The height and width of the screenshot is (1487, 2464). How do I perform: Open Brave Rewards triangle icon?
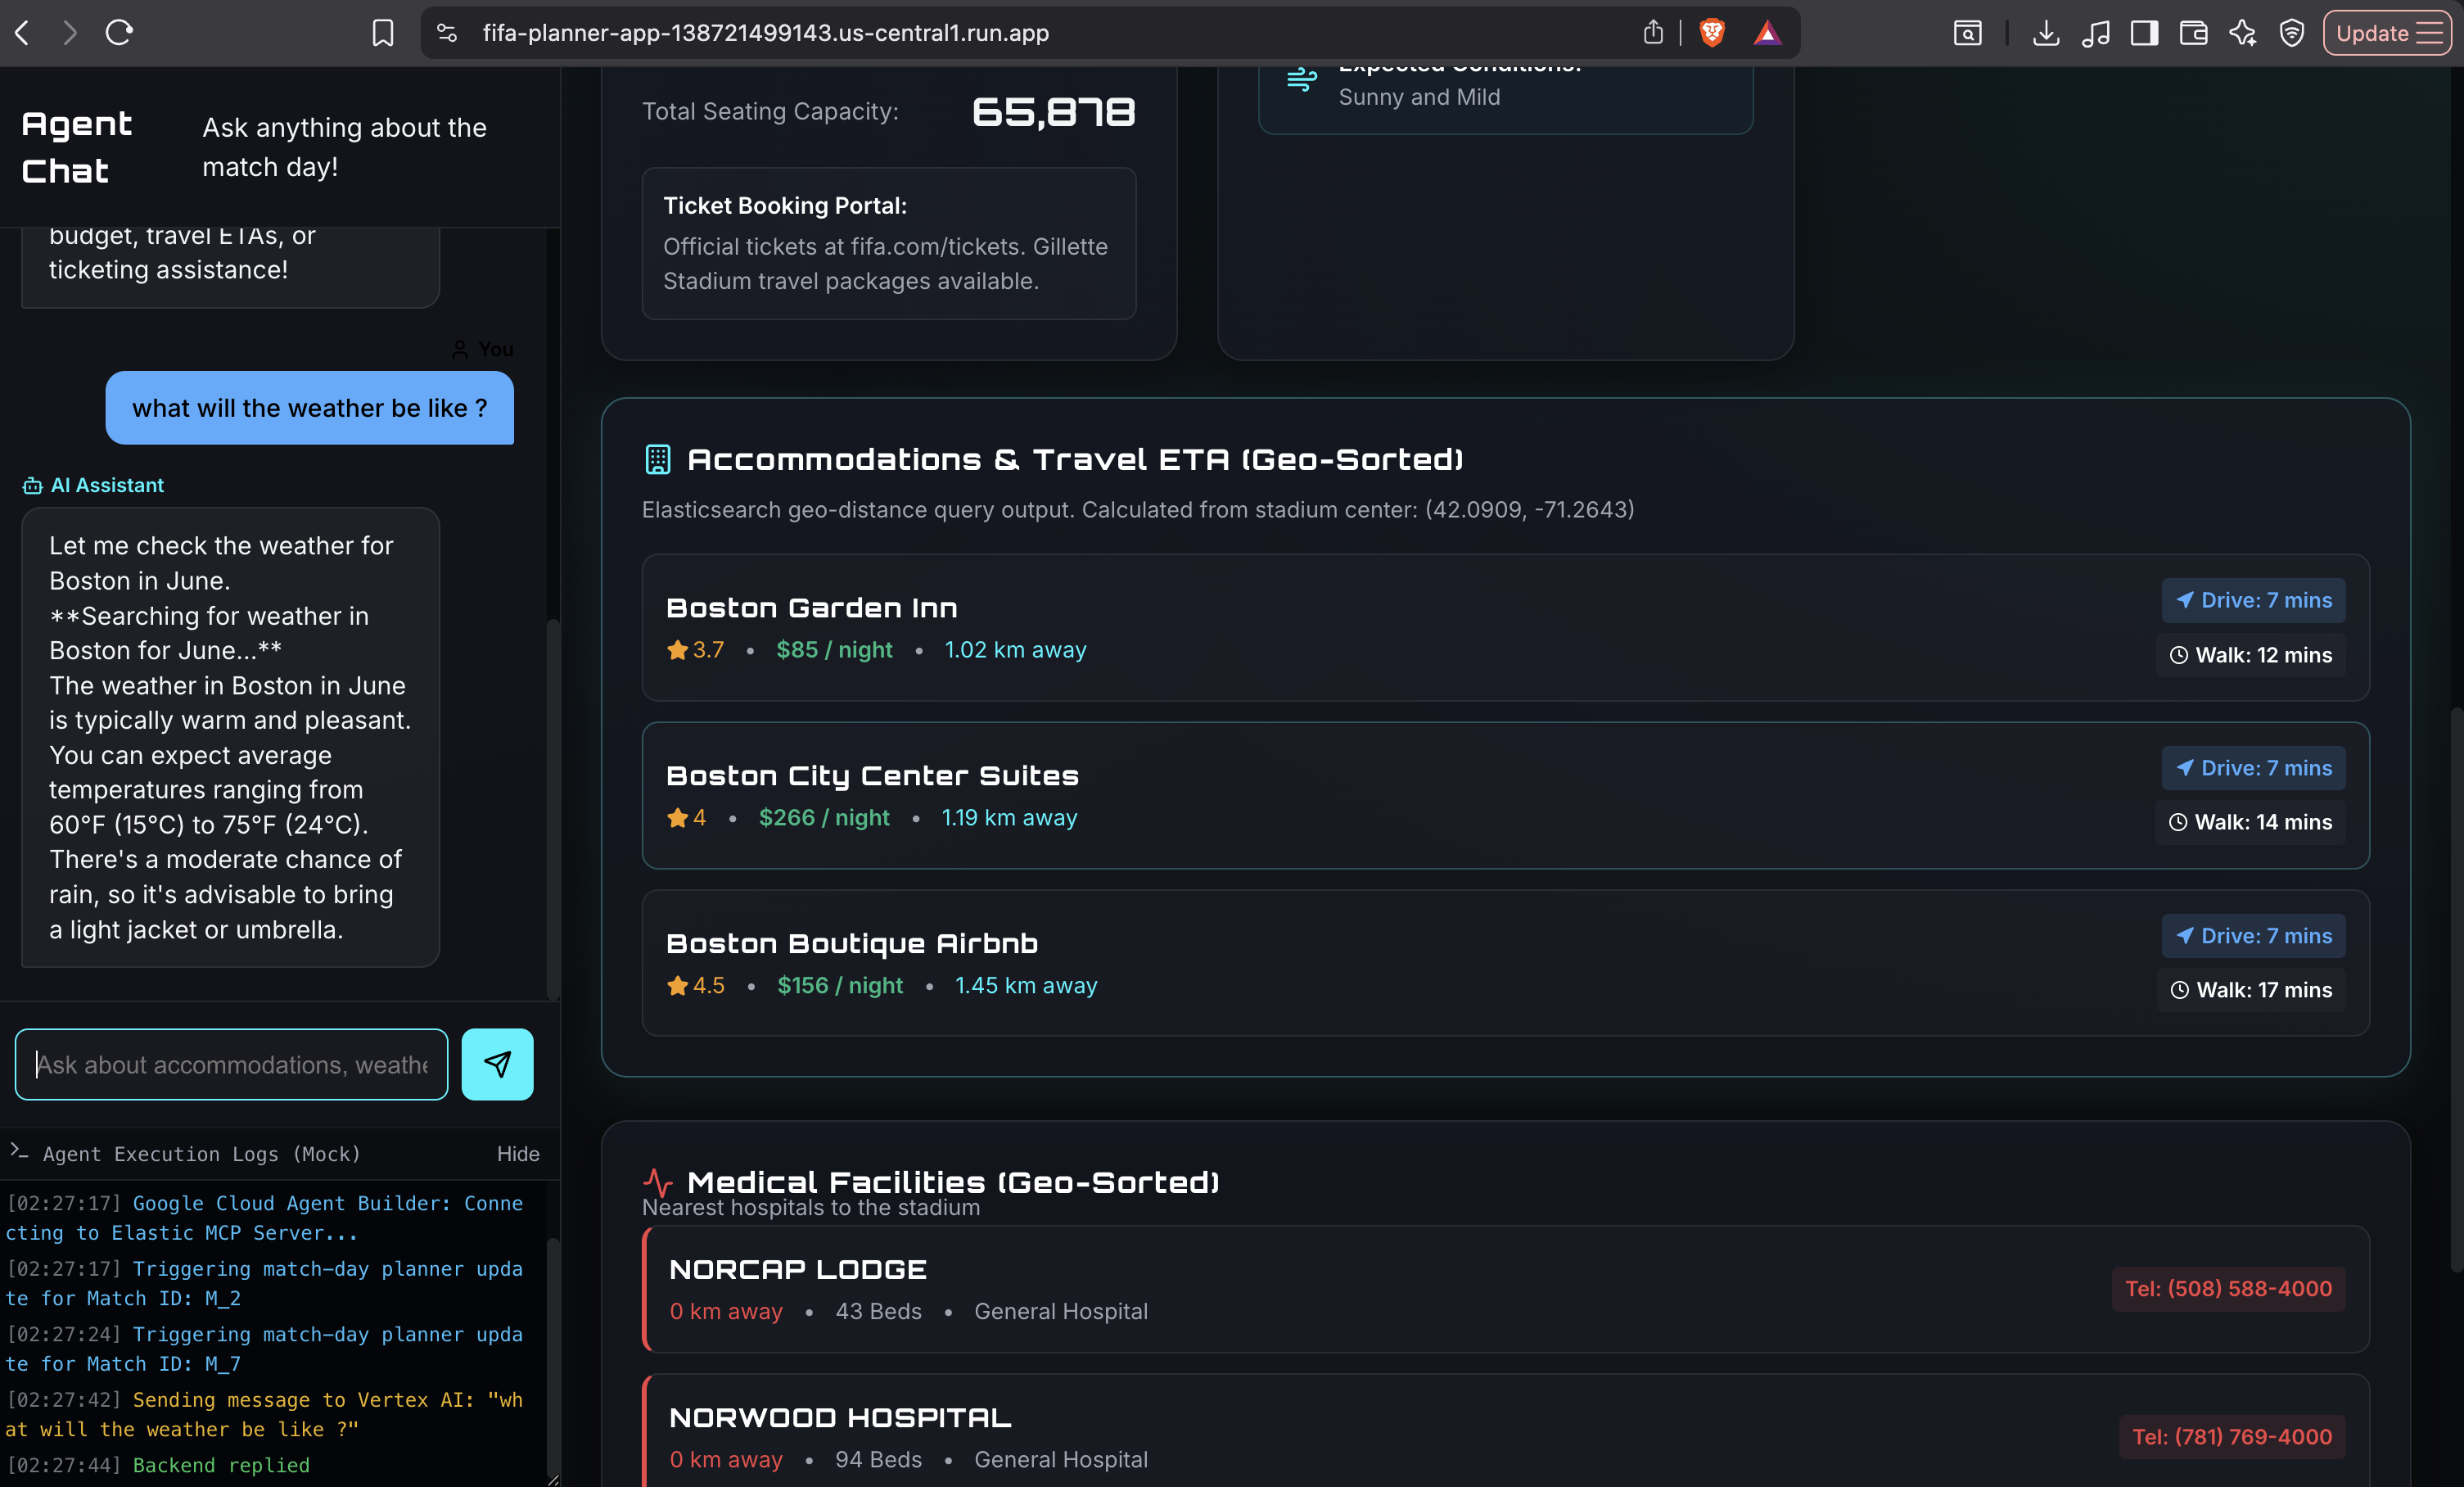click(1767, 33)
